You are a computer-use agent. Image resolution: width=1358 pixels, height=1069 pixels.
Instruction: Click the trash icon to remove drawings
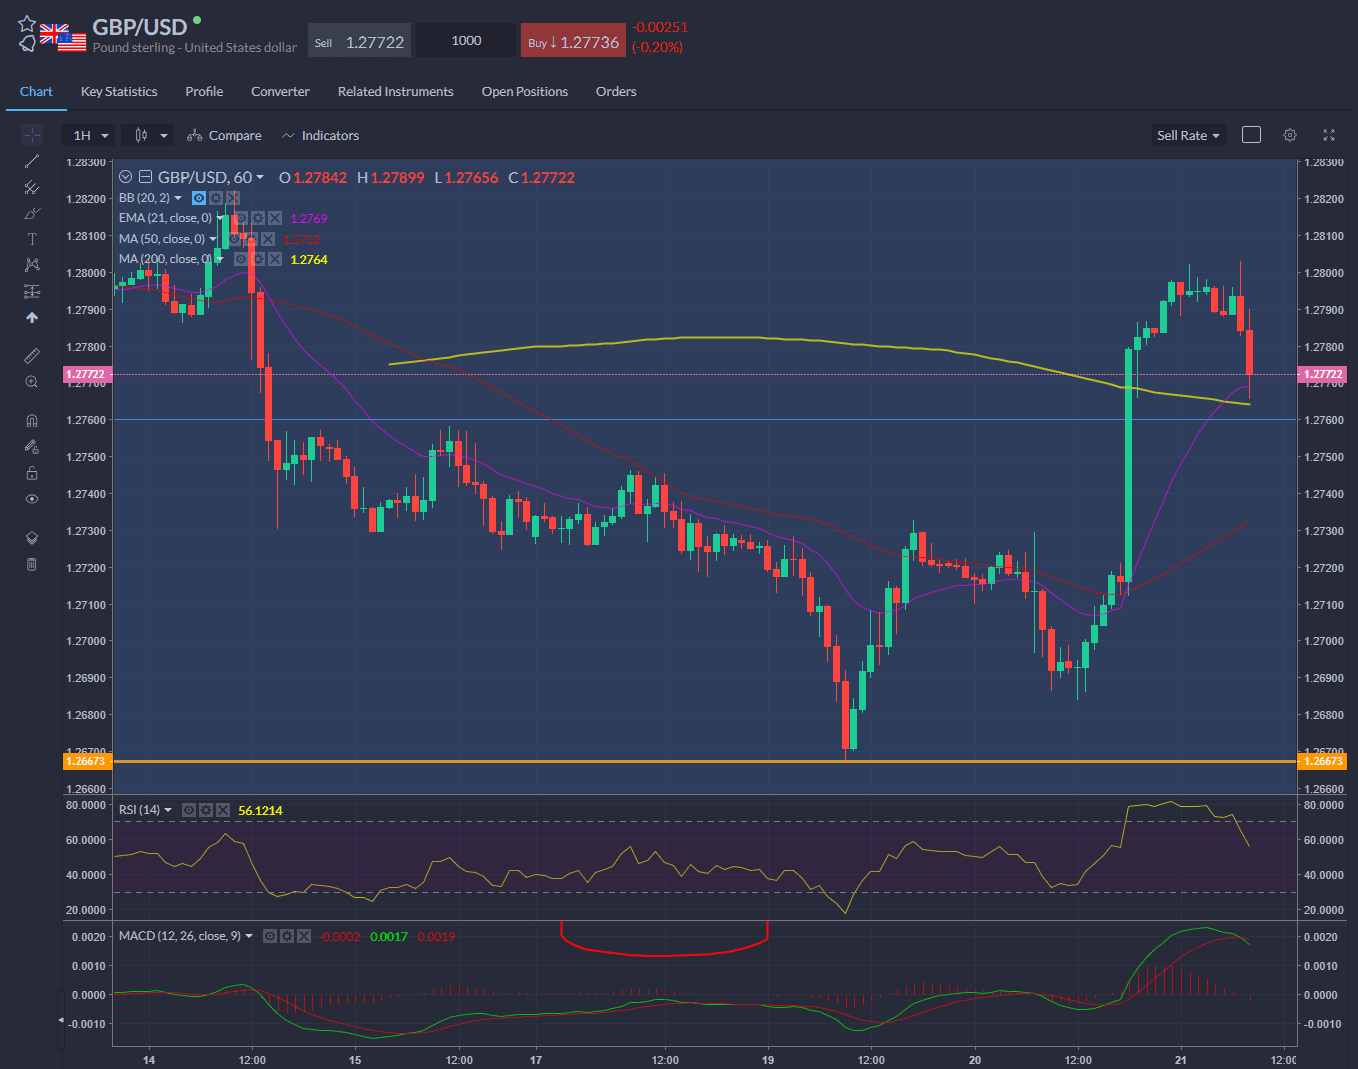pyautogui.click(x=32, y=565)
